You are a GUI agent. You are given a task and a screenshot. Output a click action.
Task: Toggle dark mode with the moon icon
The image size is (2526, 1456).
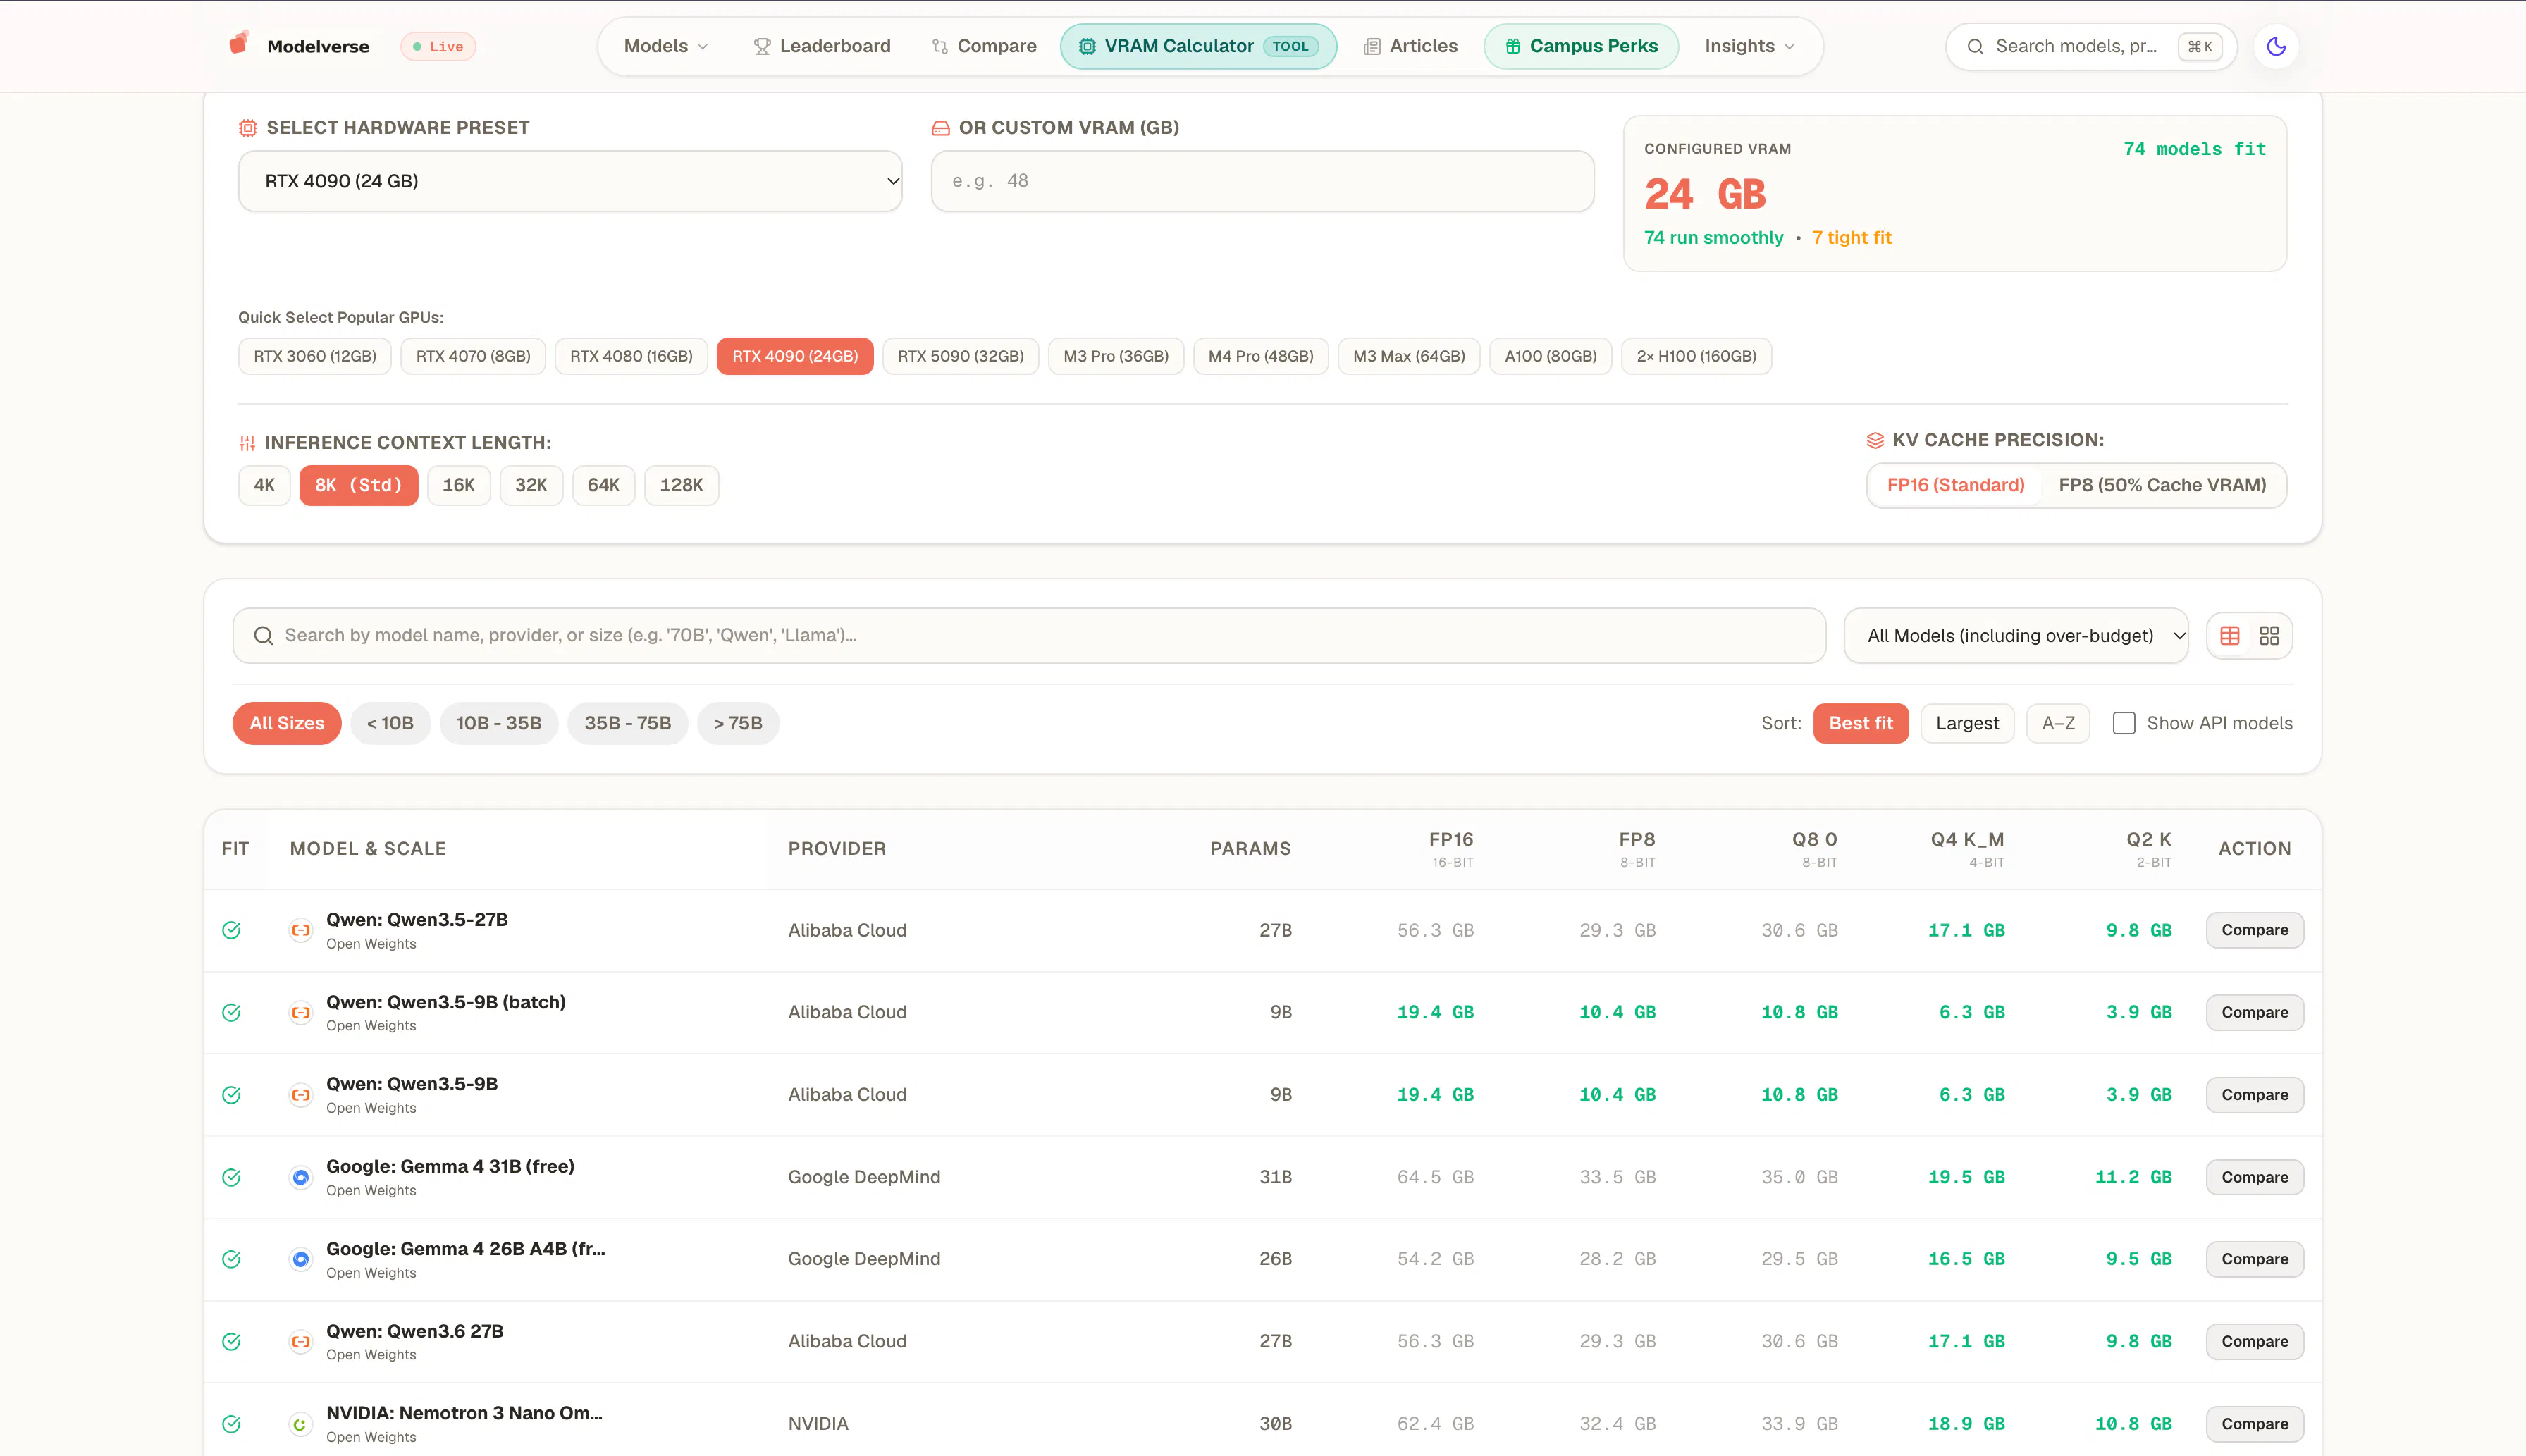(2276, 46)
